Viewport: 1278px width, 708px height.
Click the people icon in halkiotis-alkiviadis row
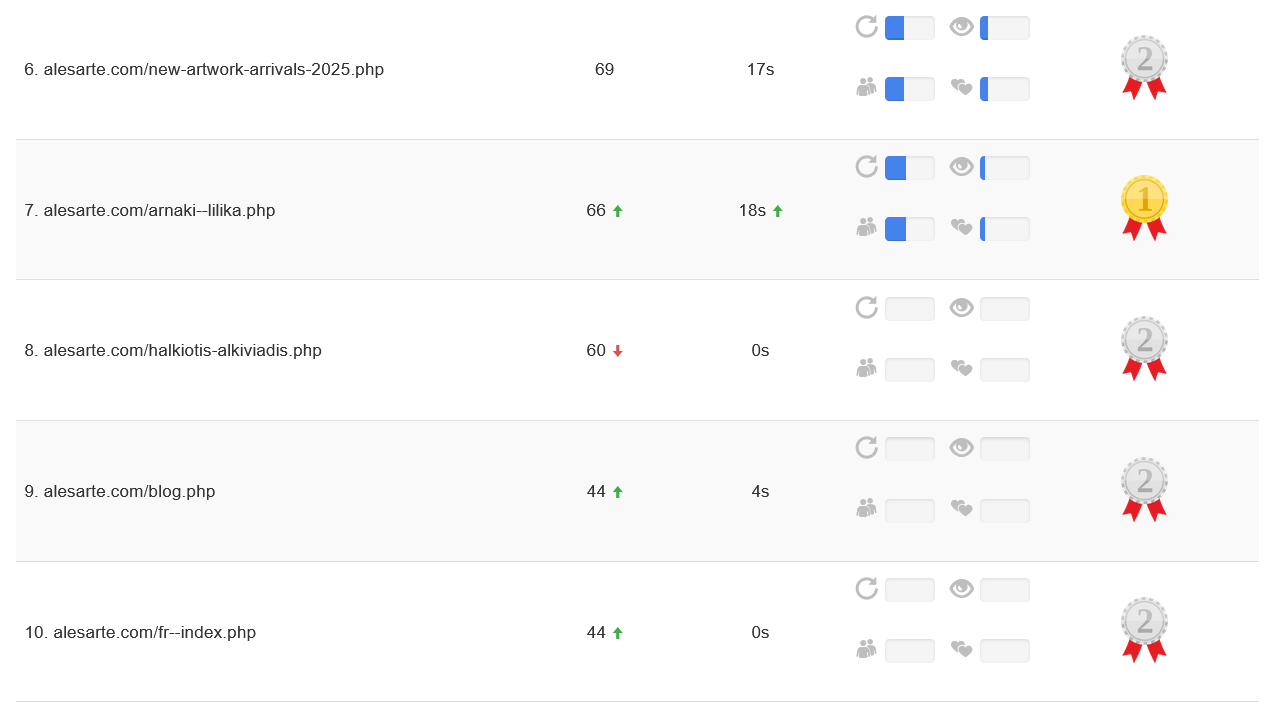click(866, 369)
